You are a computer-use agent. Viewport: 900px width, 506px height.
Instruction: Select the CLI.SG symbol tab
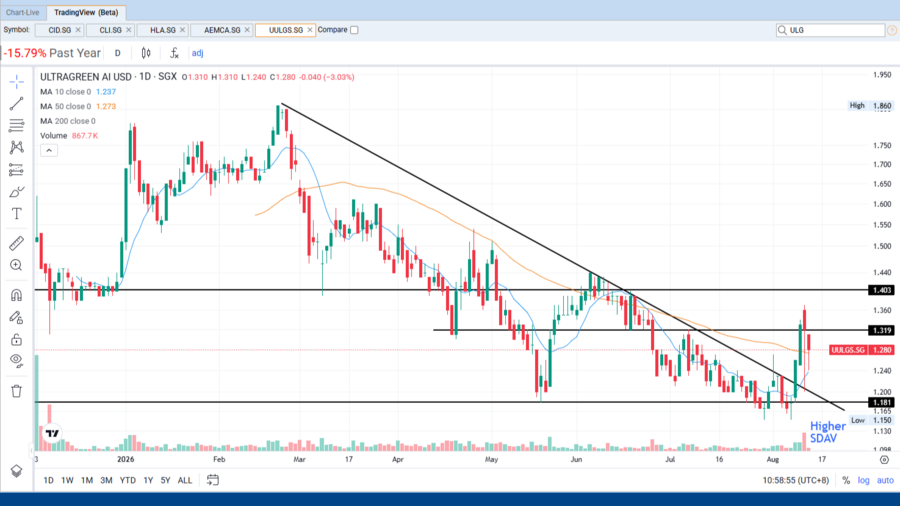click(110, 30)
